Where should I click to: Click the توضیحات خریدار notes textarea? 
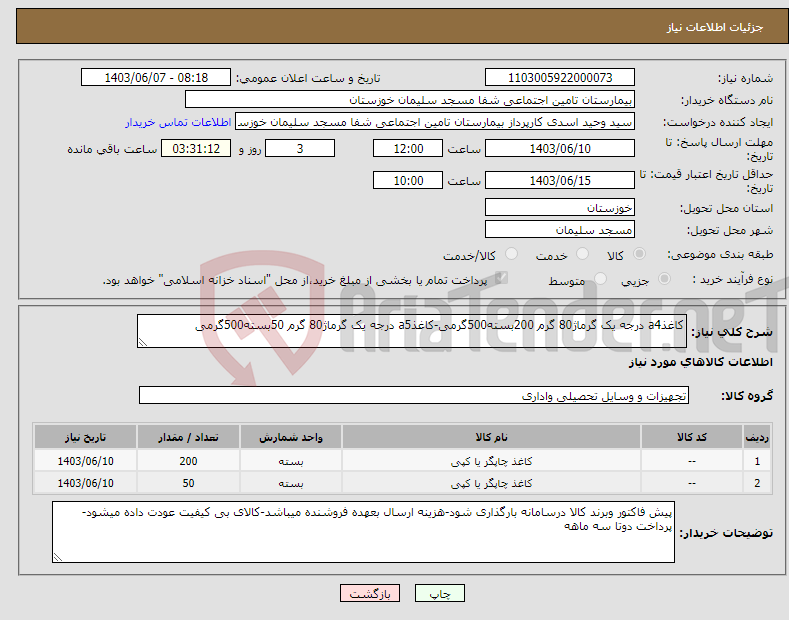(363, 532)
